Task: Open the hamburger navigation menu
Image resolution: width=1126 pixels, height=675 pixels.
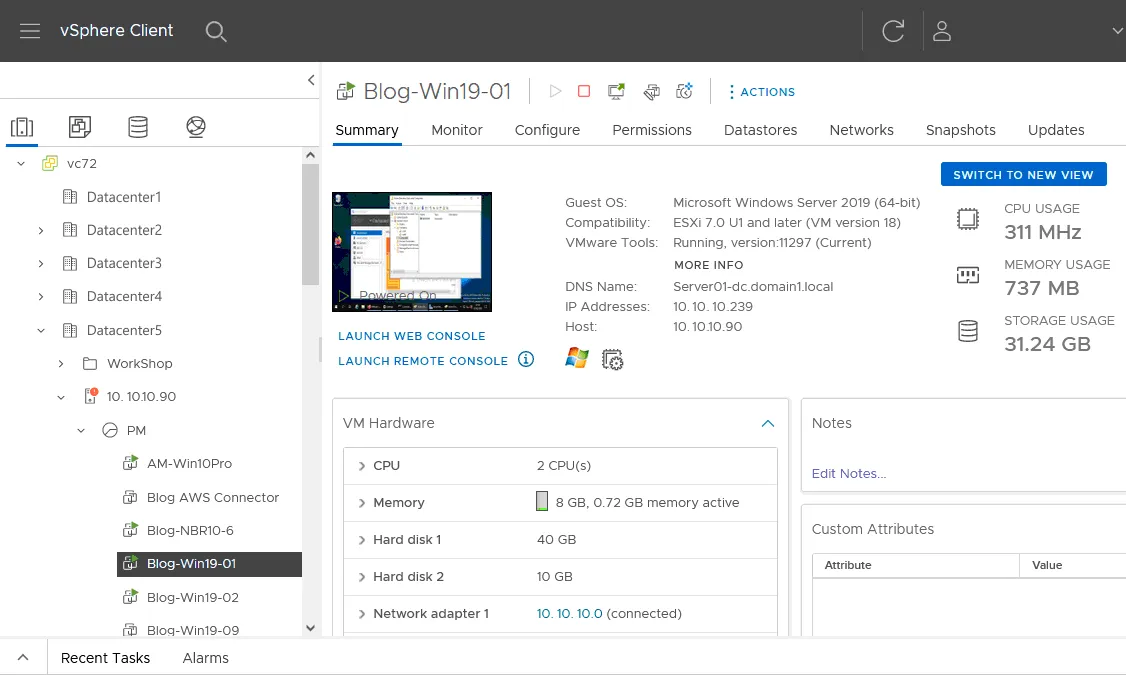Action: 30,31
